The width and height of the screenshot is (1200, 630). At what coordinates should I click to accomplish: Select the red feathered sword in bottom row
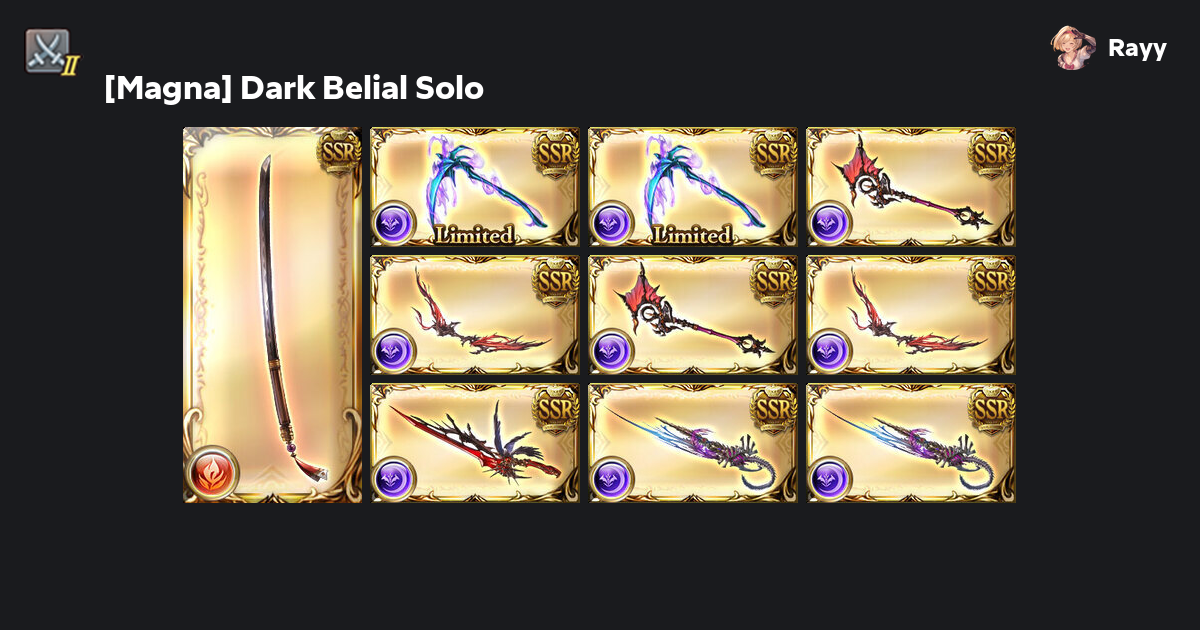point(475,443)
